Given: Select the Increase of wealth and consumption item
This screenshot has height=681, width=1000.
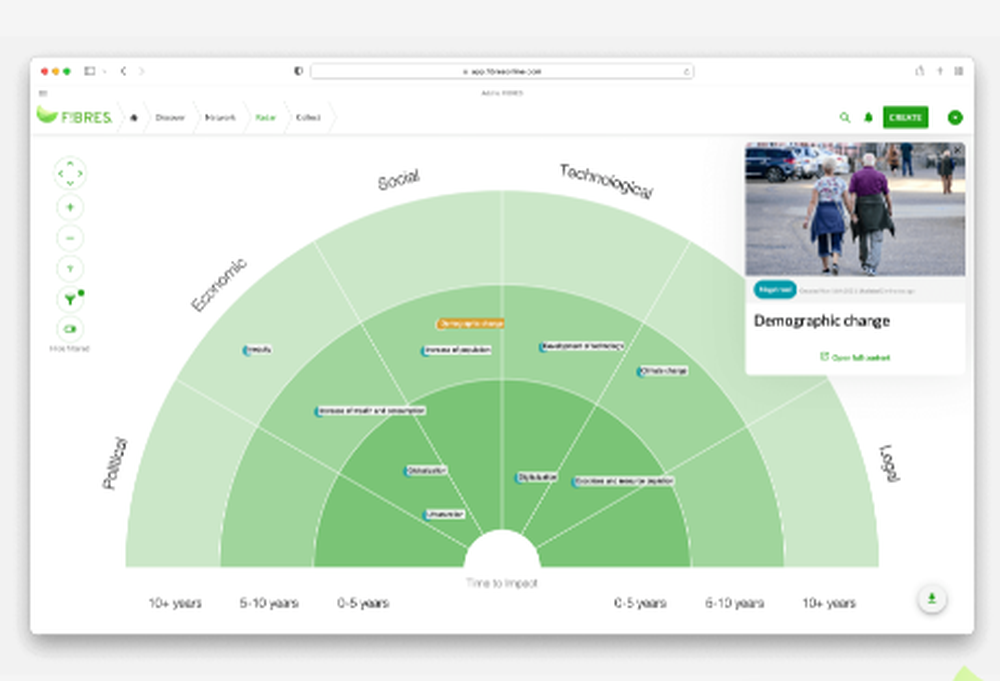Looking at the screenshot, I should (370, 411).
